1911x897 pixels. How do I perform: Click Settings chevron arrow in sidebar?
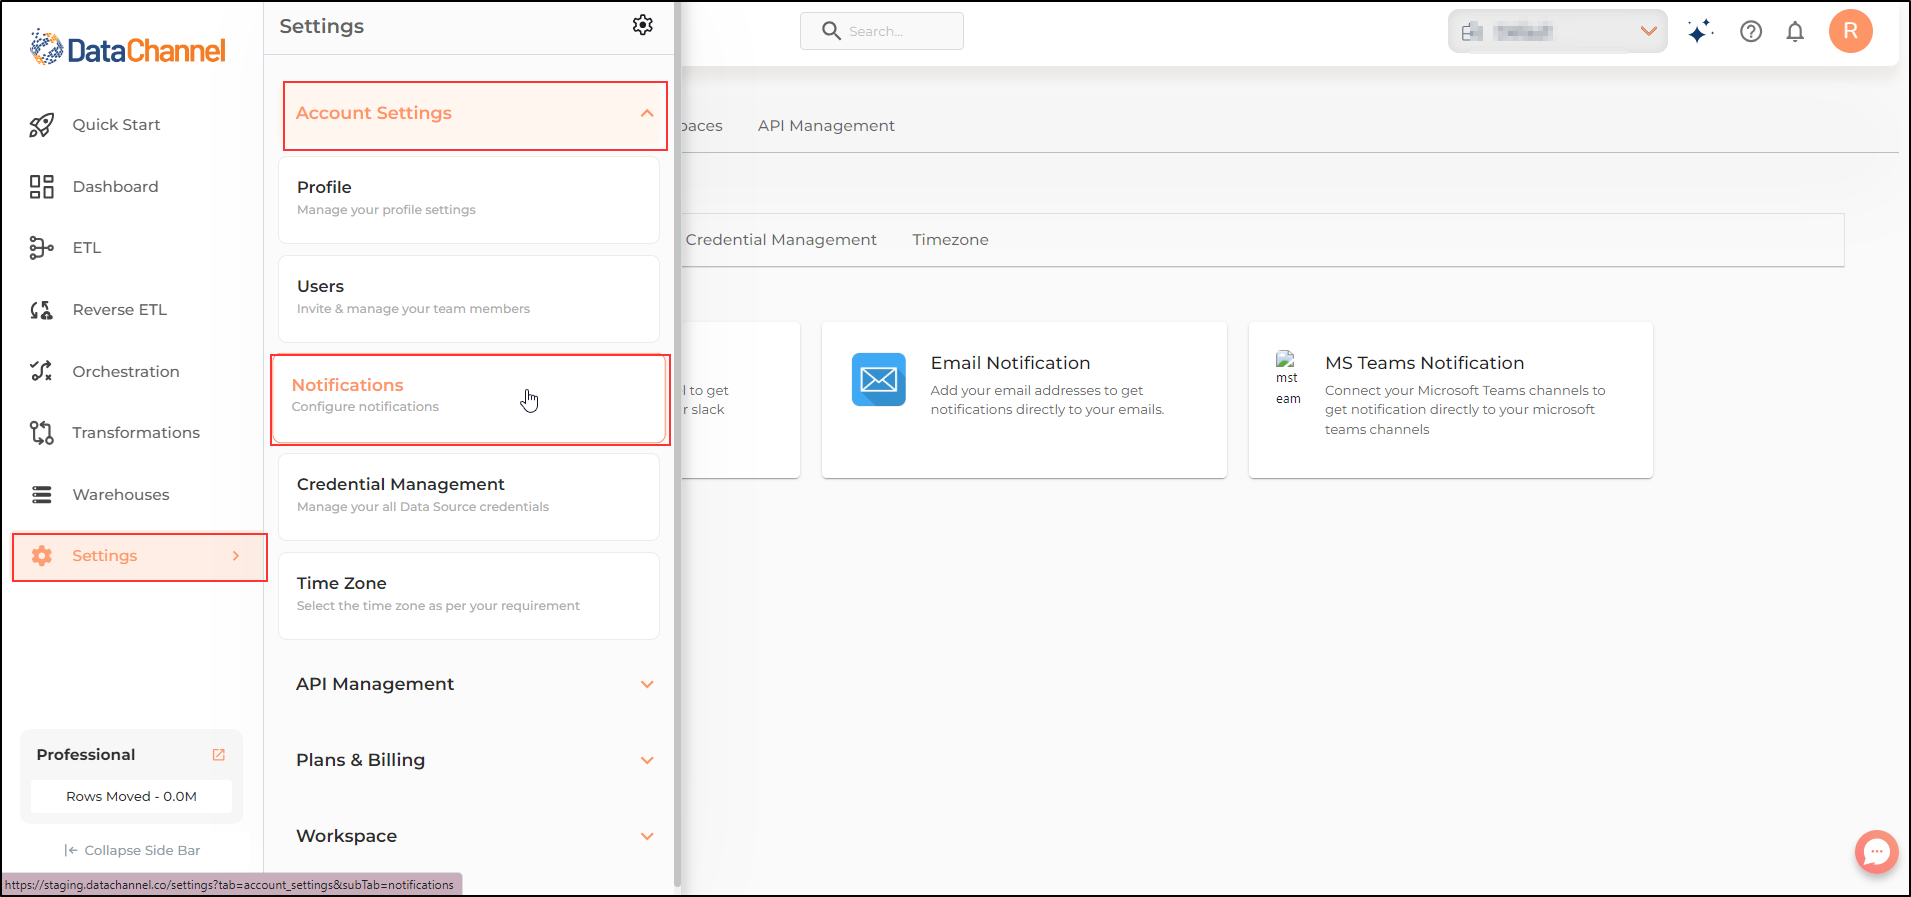point(236,556)
